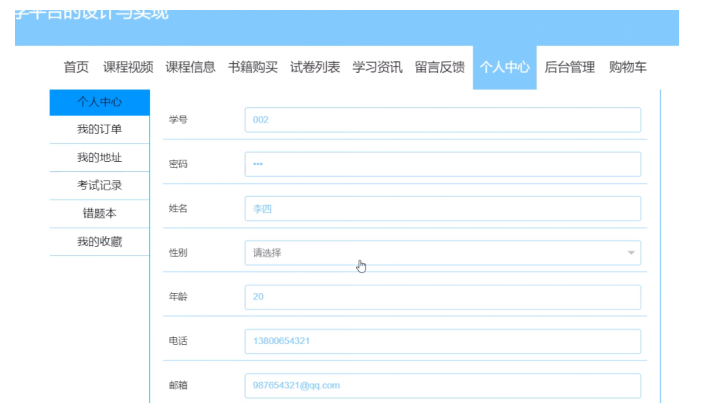702x410 pixels.
Task: View 考试记录 from the sidebar
Action: (x=99, y=185)
